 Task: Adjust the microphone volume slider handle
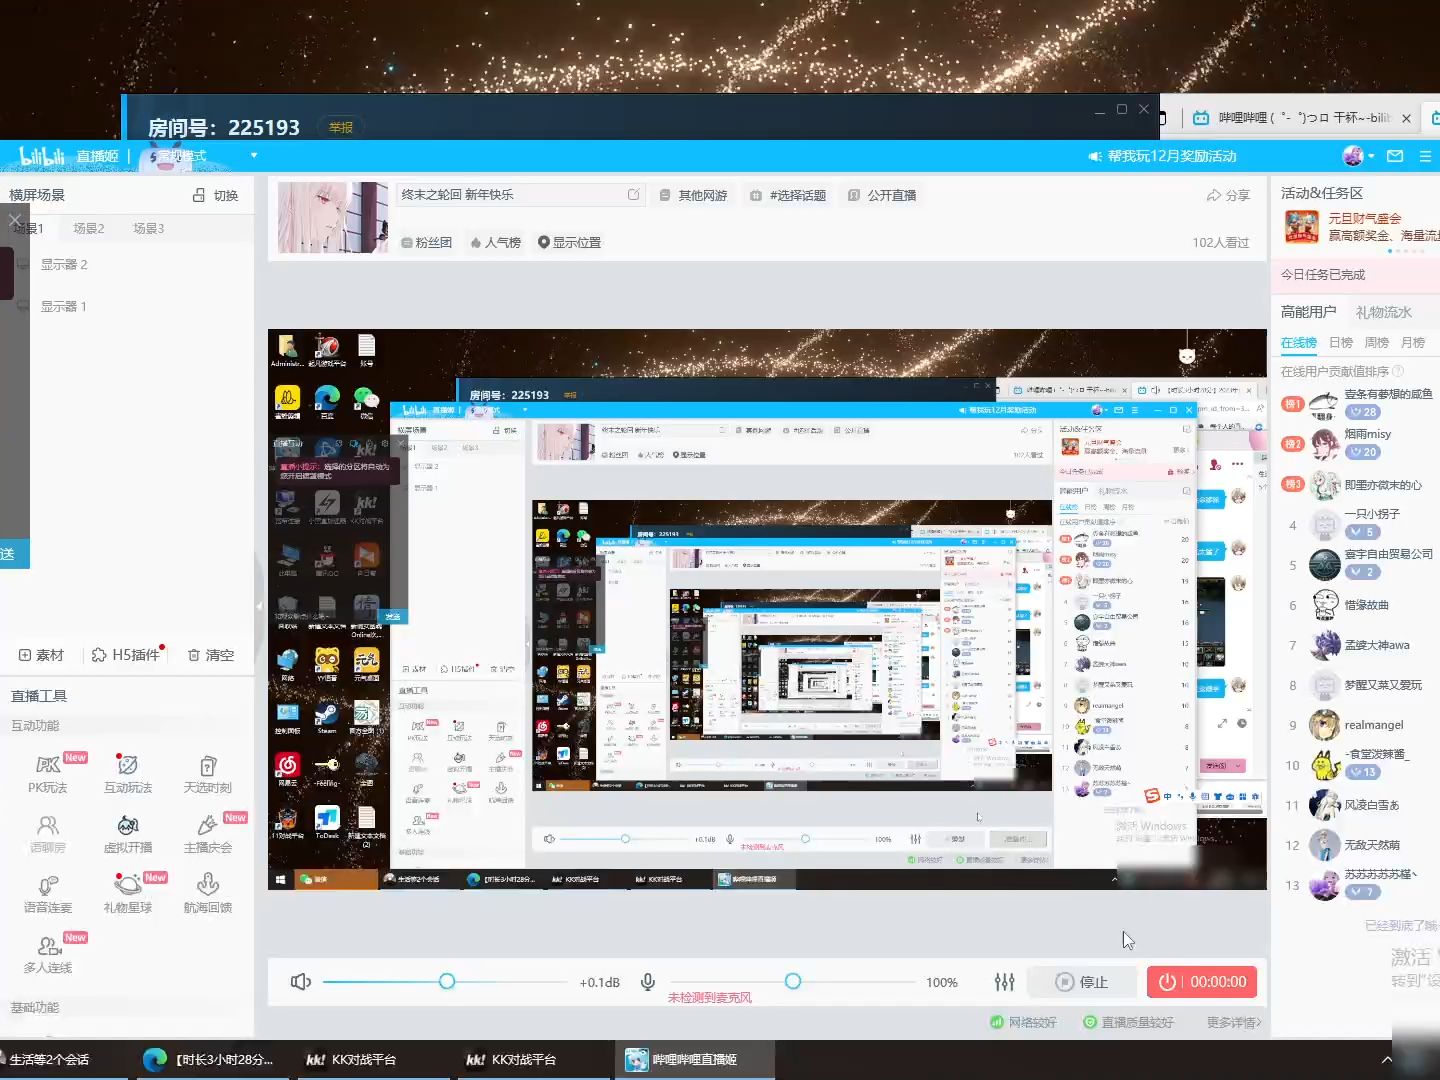[793, 981]
